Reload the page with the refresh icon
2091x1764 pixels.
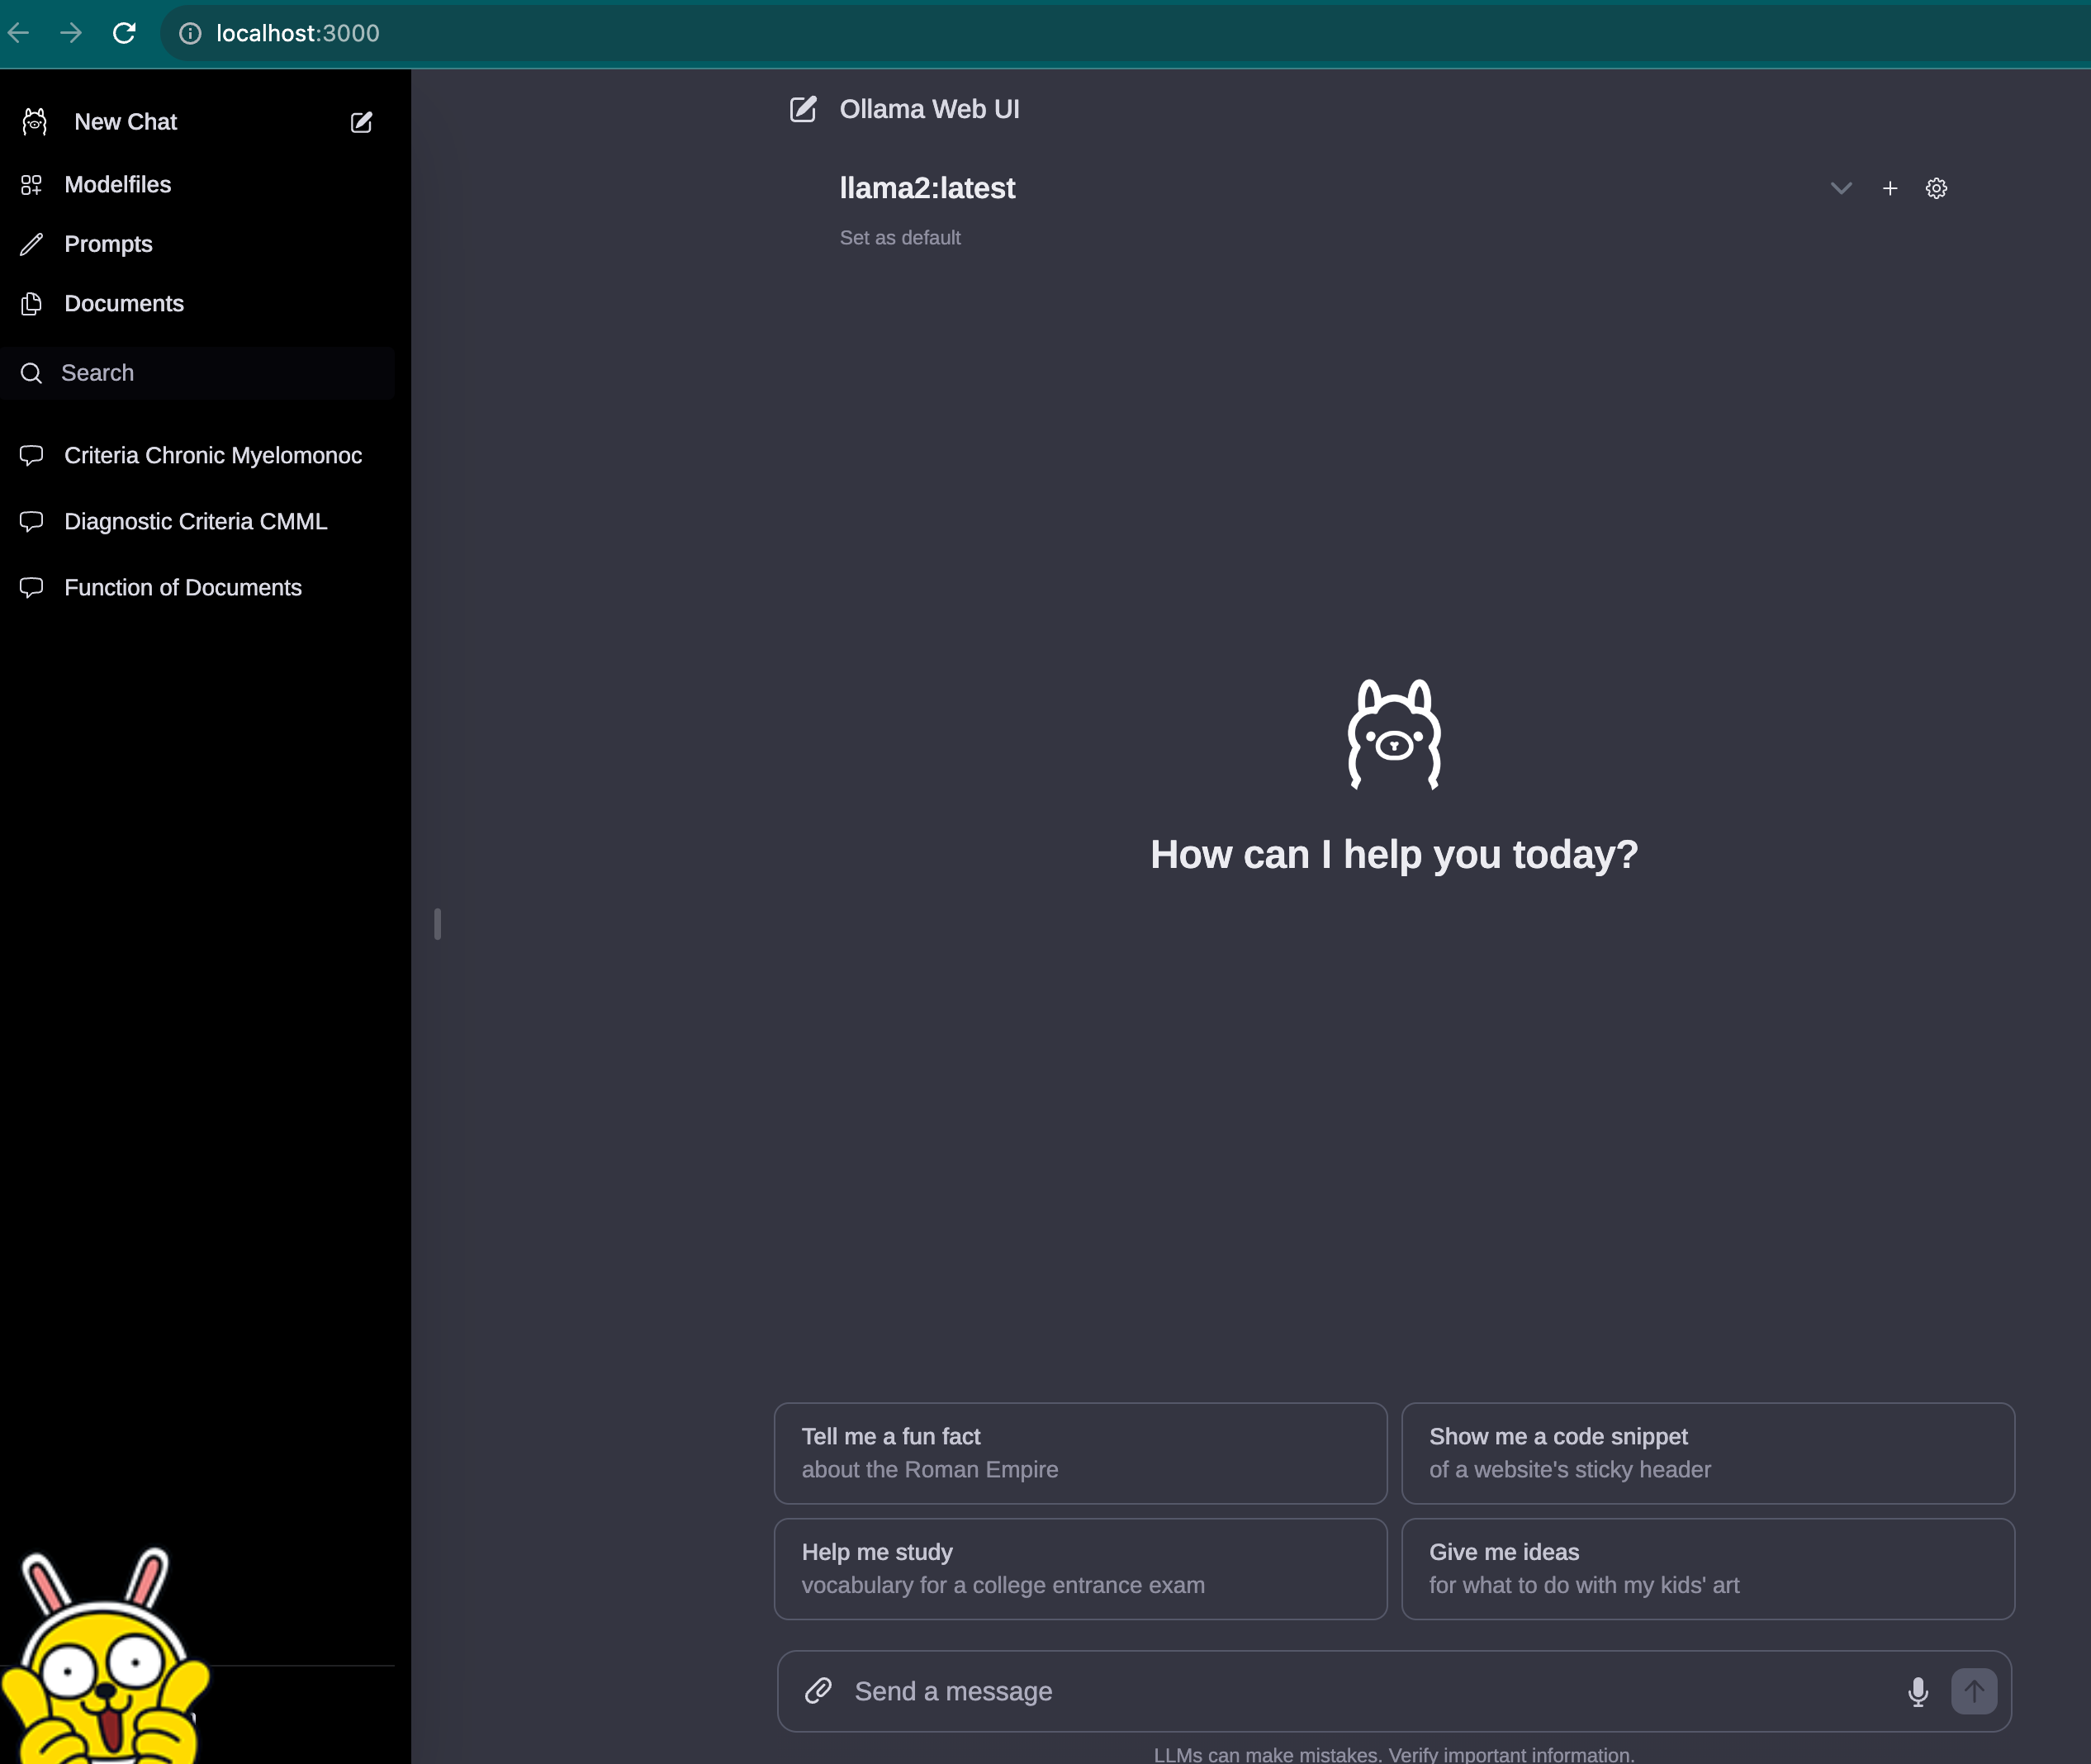[x=124, y=33]
